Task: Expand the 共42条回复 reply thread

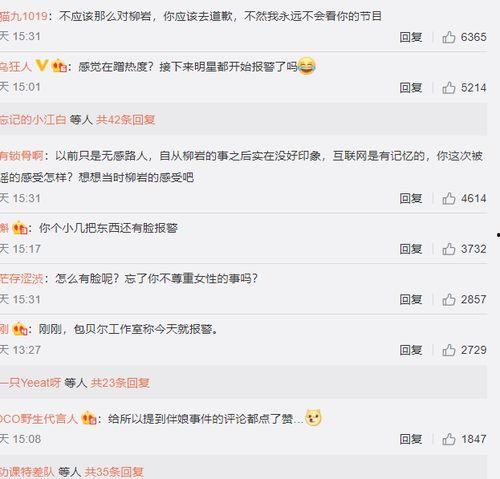Action: pos(126,119)
